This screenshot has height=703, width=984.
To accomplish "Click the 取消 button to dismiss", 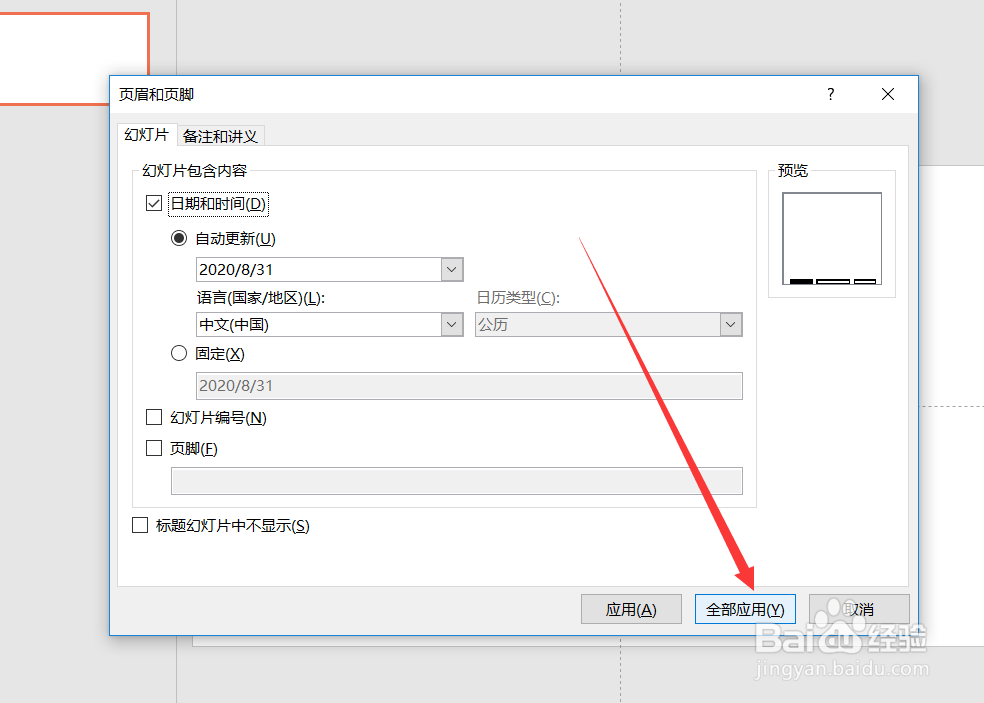I will point(858,608).
